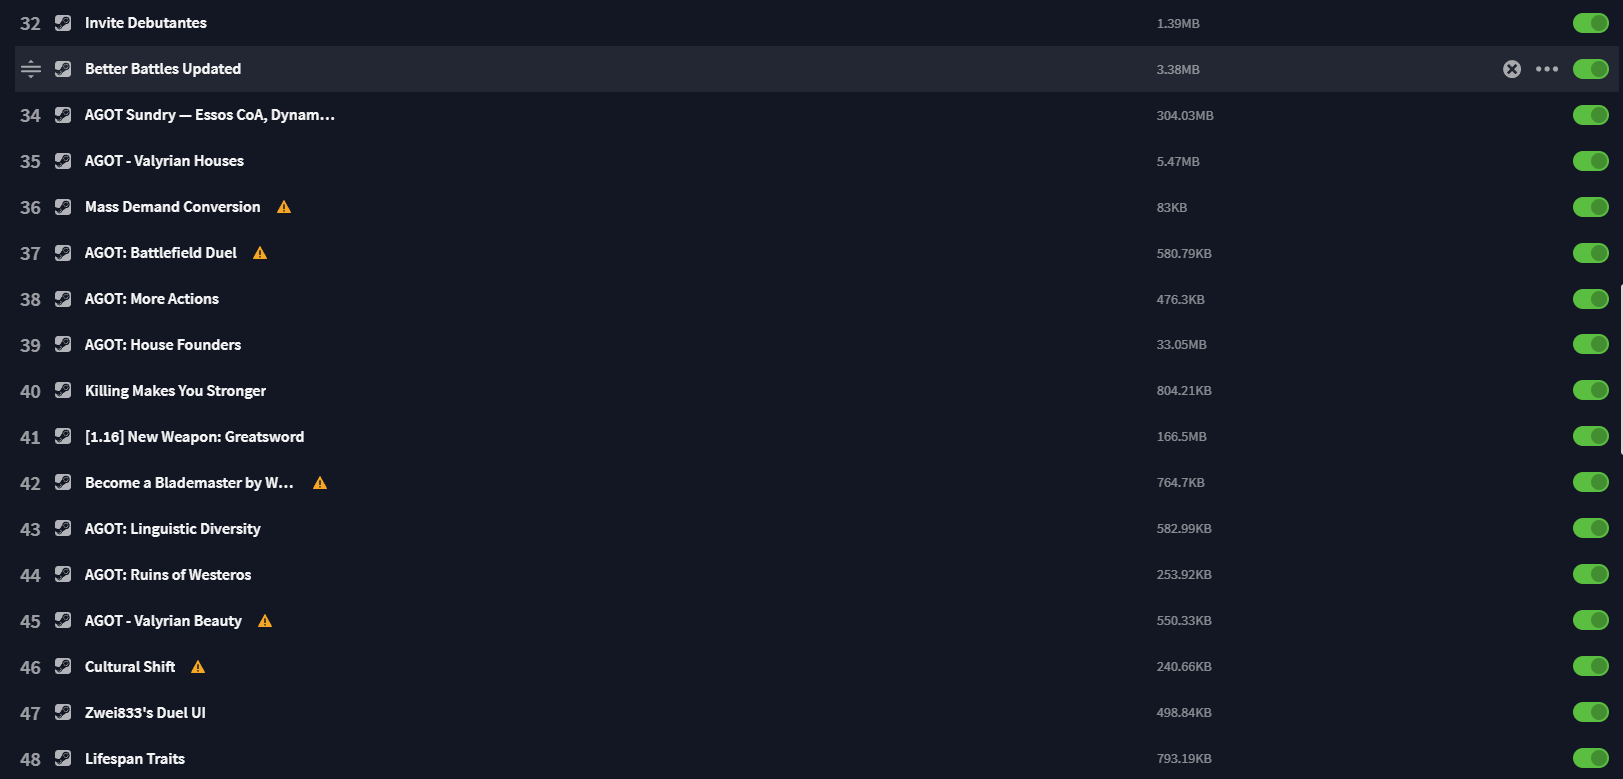Click the Steam icon beside AGOT: Battlefield Duel
Viewport: 1623px width, 779px height.
tap(63, 253)
